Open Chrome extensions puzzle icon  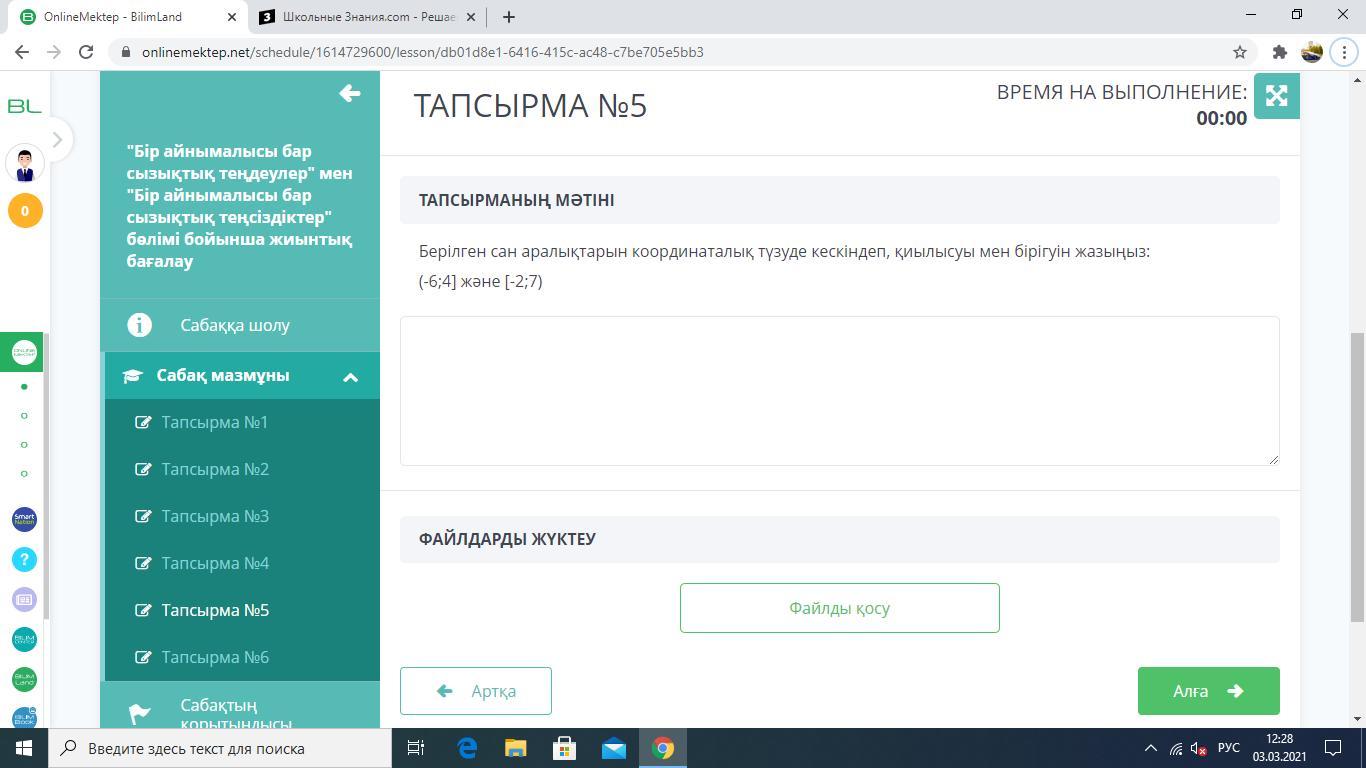tap(1279, 52)
